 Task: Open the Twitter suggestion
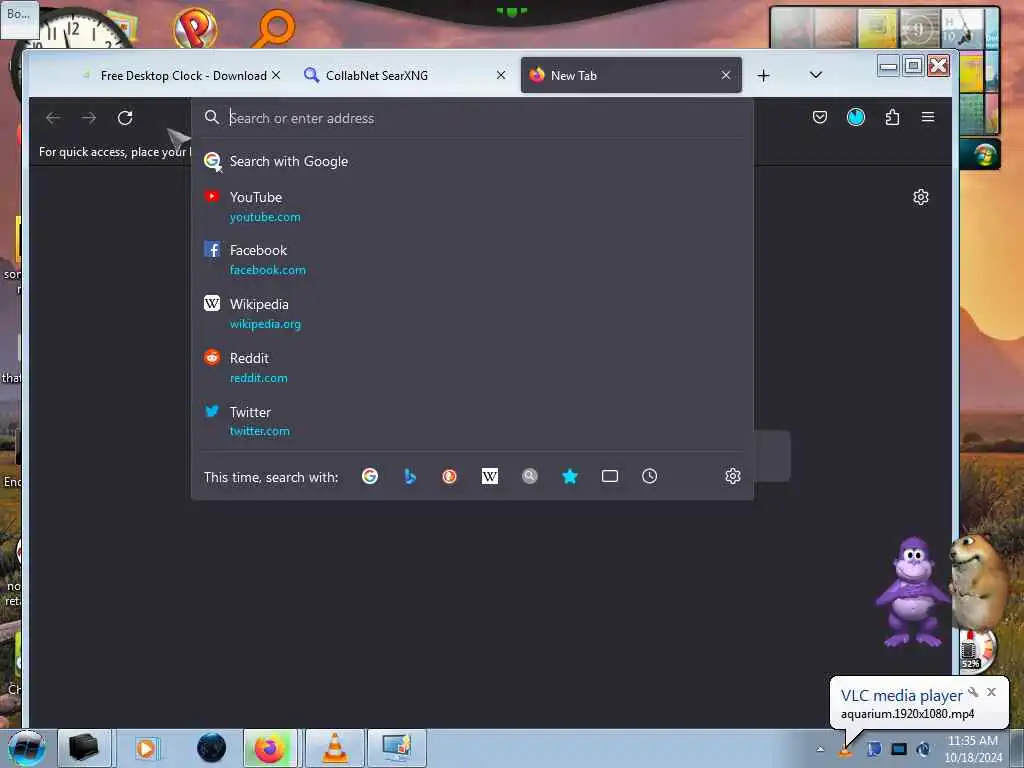472,421
